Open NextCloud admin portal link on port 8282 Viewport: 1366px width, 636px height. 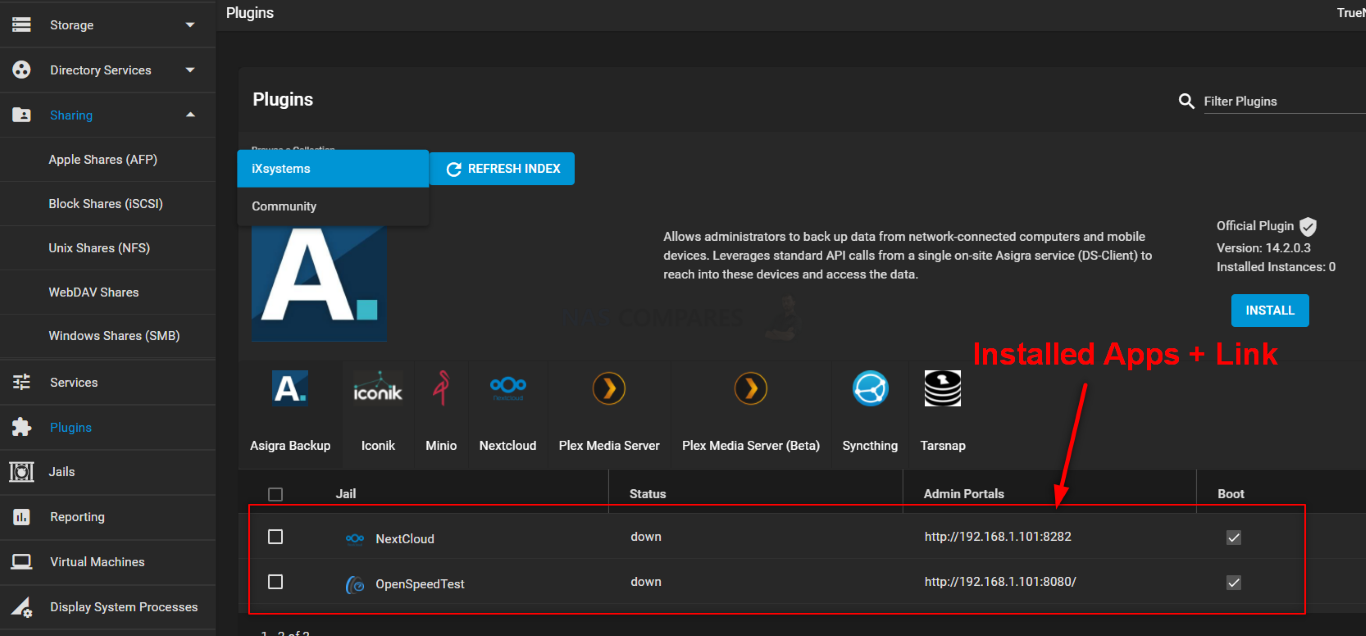pyautogui.click(x=998, y=537)
